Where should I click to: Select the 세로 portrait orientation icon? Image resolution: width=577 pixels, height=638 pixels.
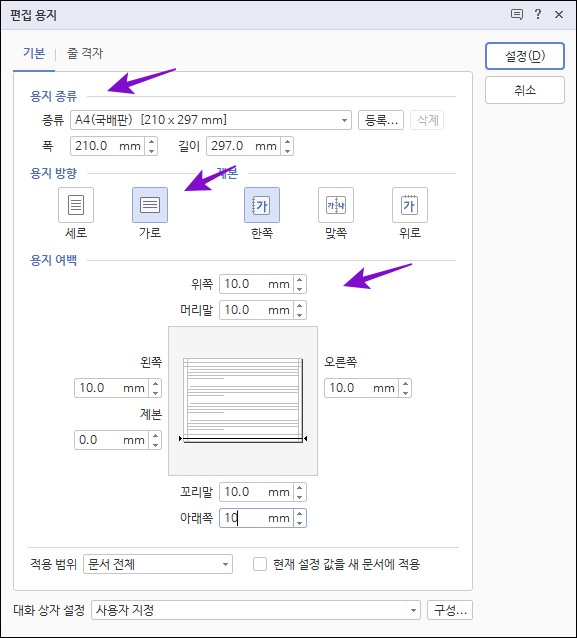[x=76, y=205]
